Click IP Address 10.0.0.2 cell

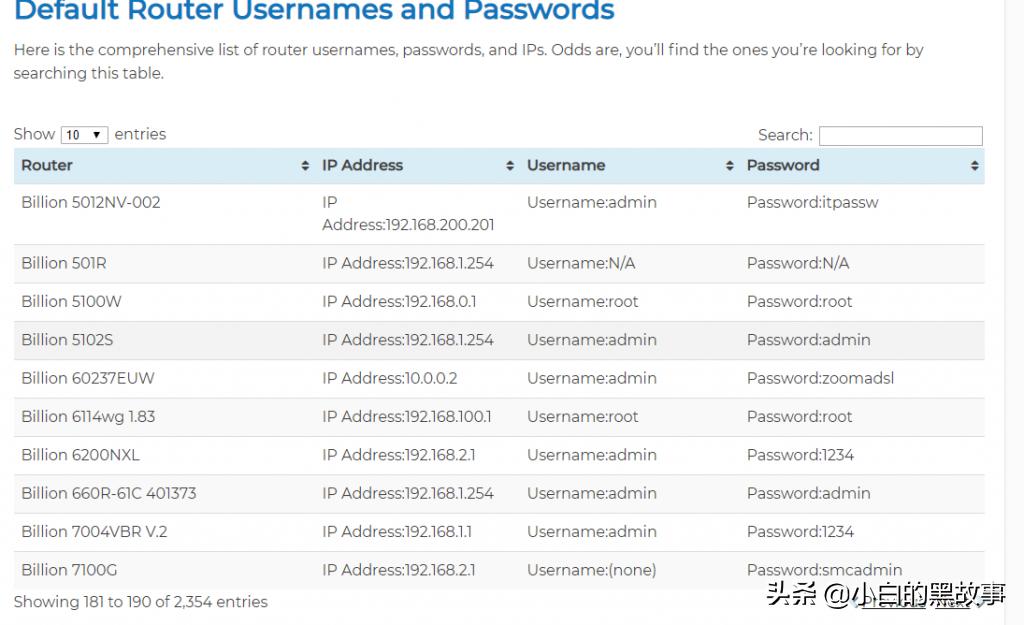pyautogui.click(x=389, y=378)
